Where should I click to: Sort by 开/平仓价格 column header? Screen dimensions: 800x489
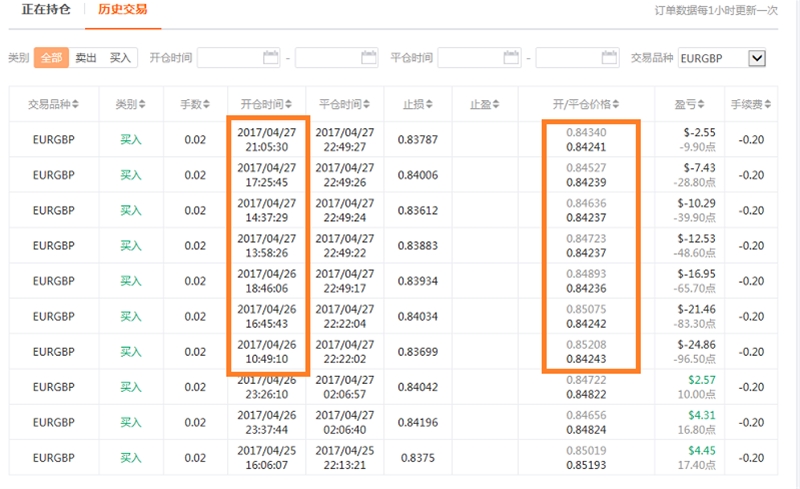pos(586,104)
